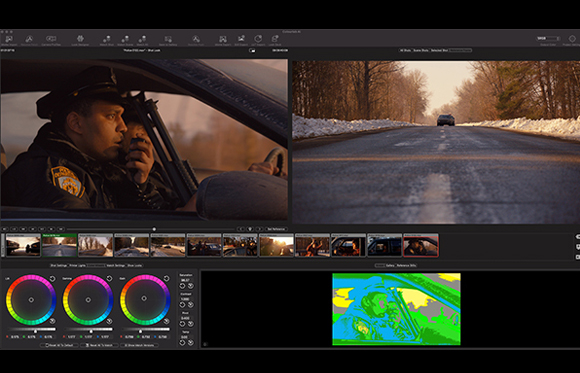Click the Saturation value field
This screenshot has width=580, height=373.
185,280
